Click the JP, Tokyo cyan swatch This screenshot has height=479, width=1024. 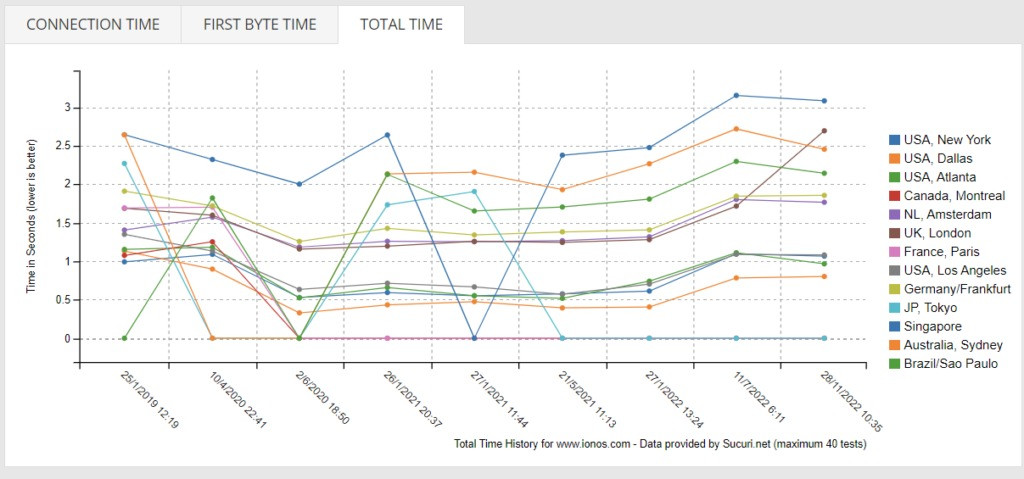(895, 308)
